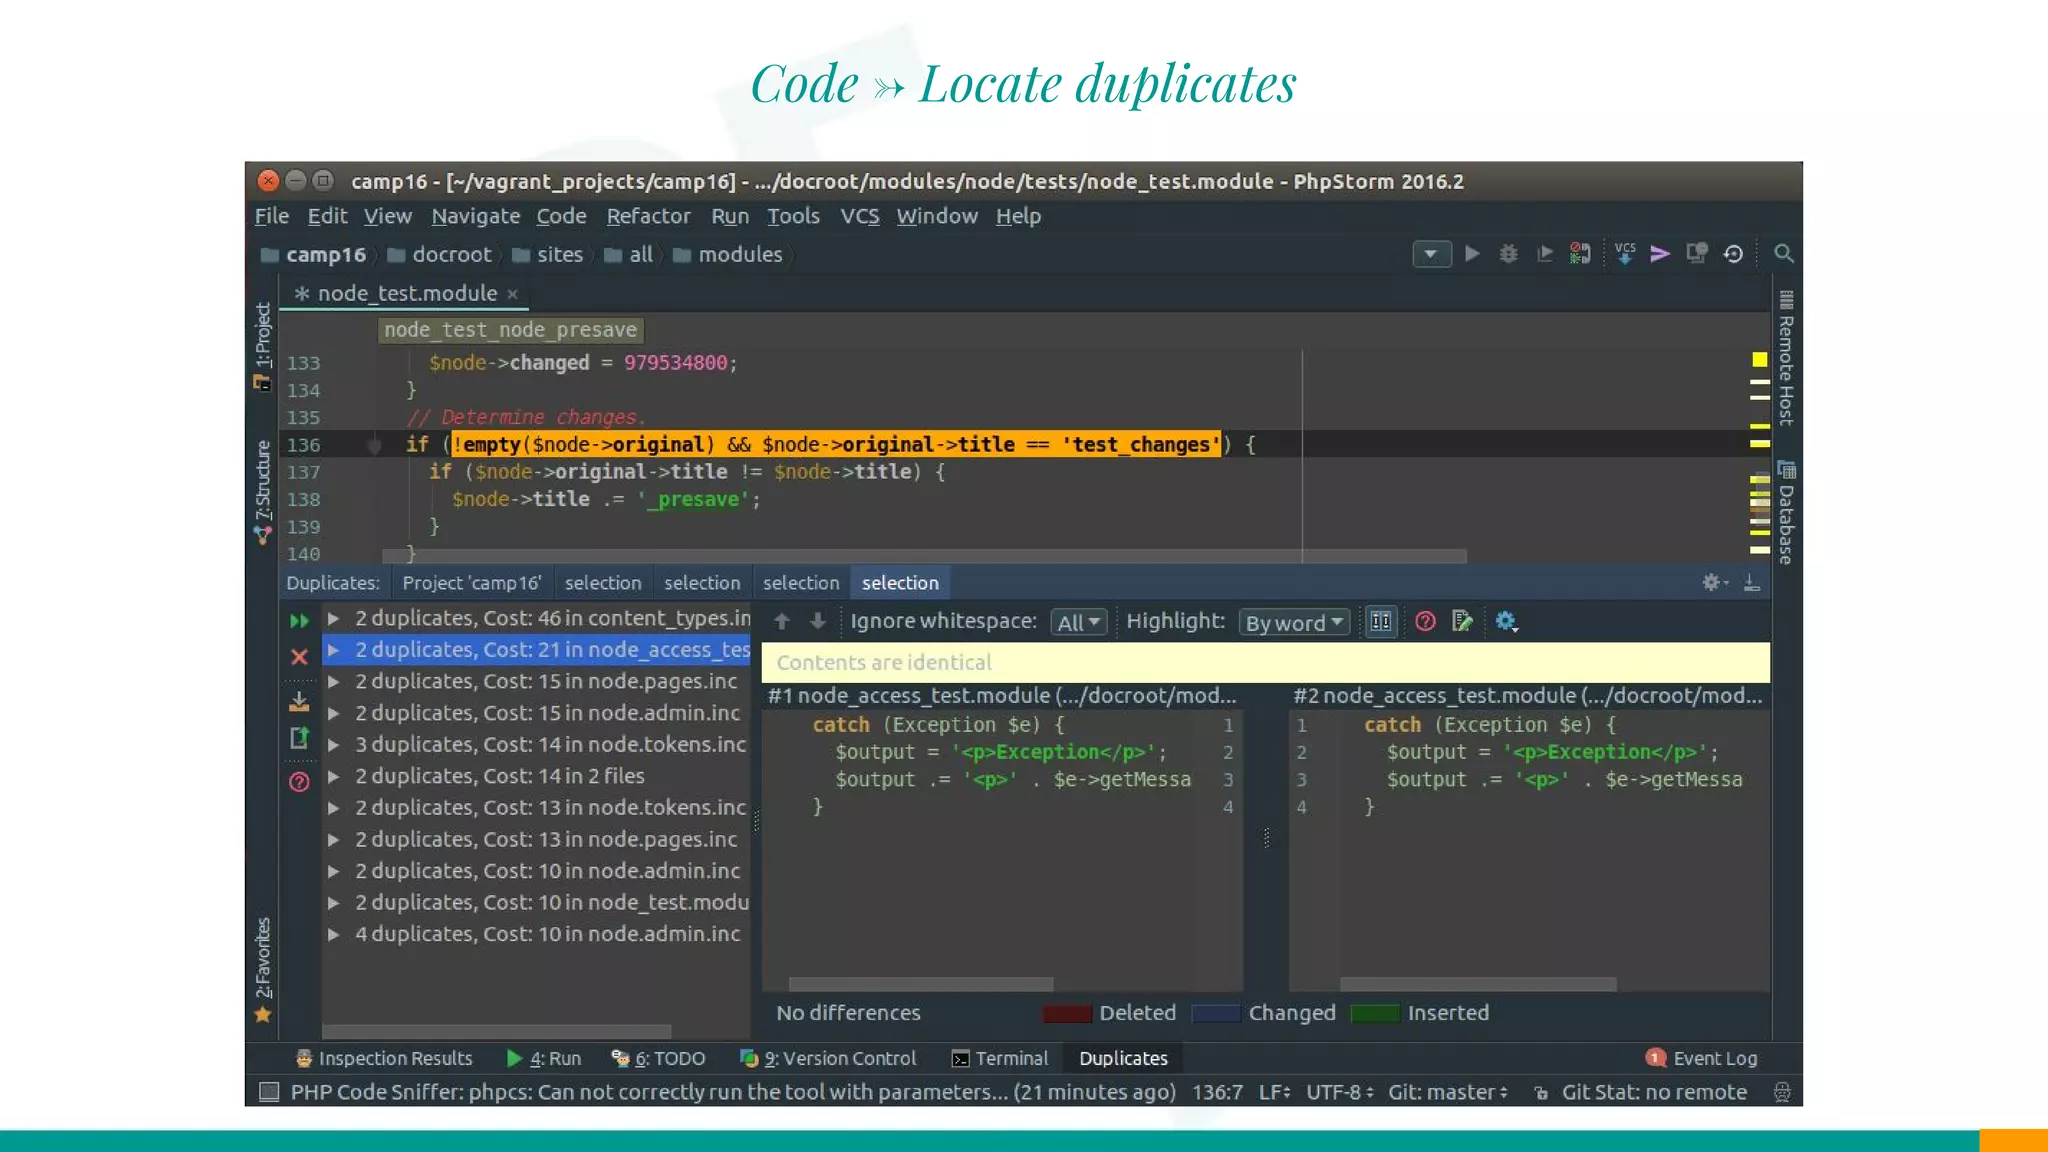Image resolution: width=2048 pixels, height=1152 pixels.
Task: Click the modules breadcrumb folder
Action: click(x=728, y=254)
